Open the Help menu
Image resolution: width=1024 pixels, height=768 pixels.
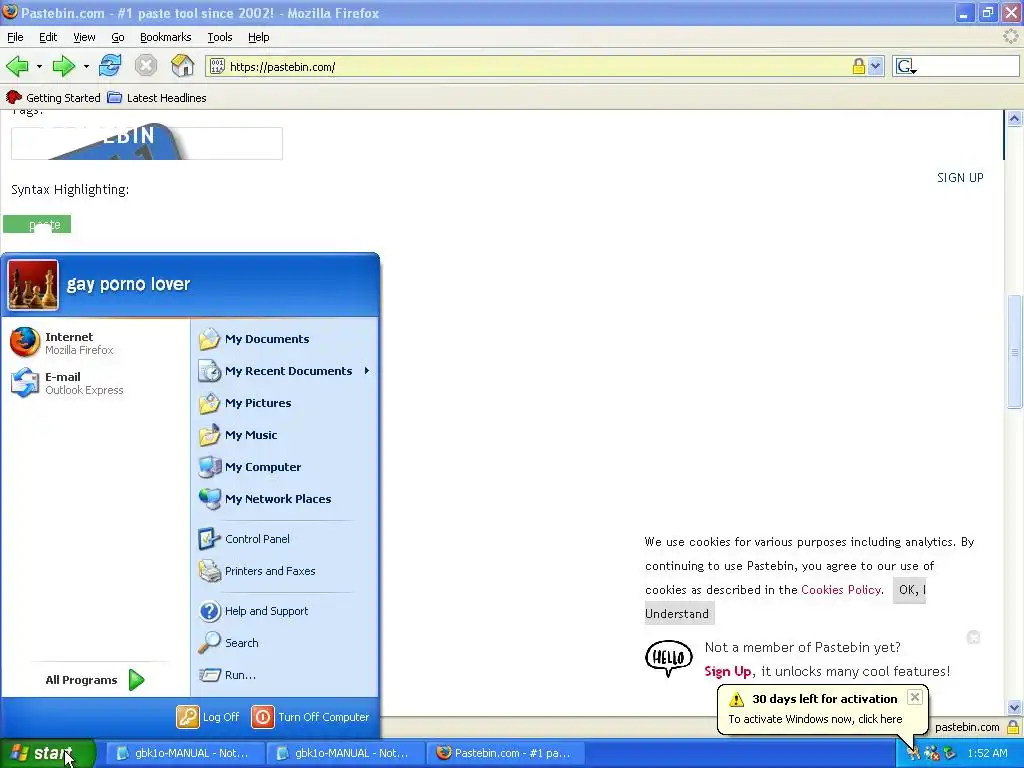point(259,37)
